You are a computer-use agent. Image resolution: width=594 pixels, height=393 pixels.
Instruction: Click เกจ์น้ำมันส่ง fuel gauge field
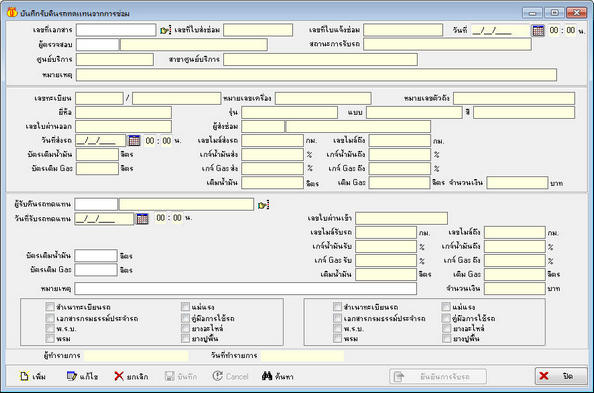point(272,155)
